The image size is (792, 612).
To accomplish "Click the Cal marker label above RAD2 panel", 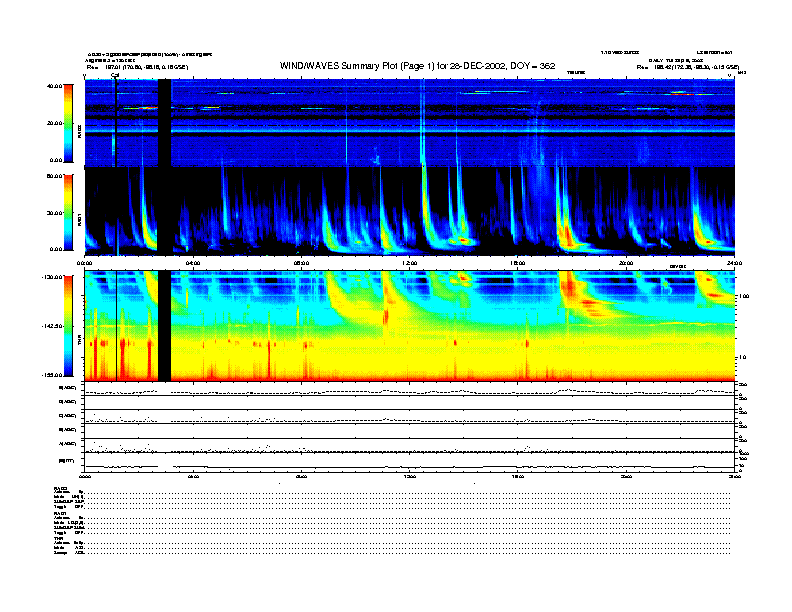I will 115,75.
